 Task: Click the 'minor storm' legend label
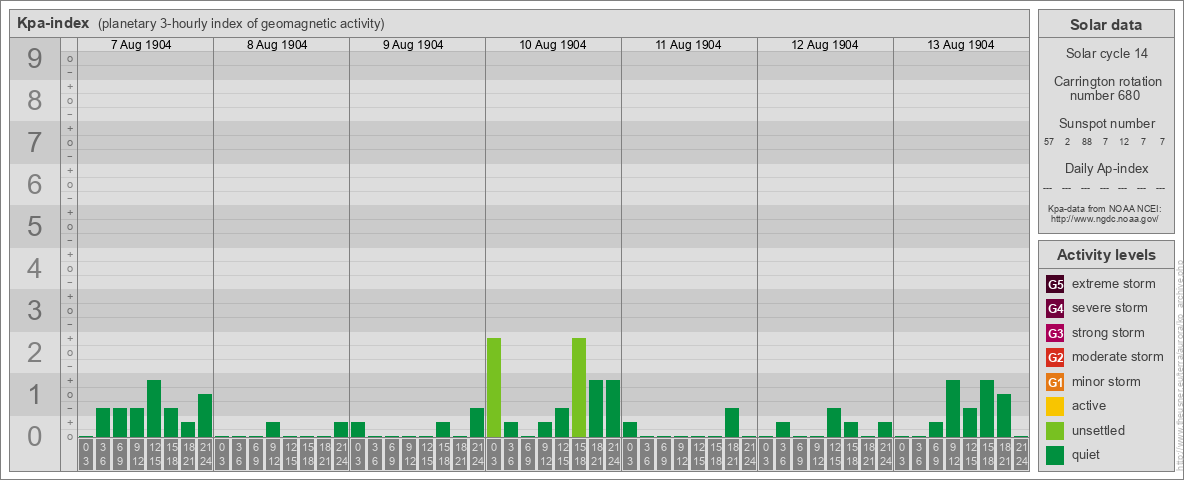coord(1106,381)
